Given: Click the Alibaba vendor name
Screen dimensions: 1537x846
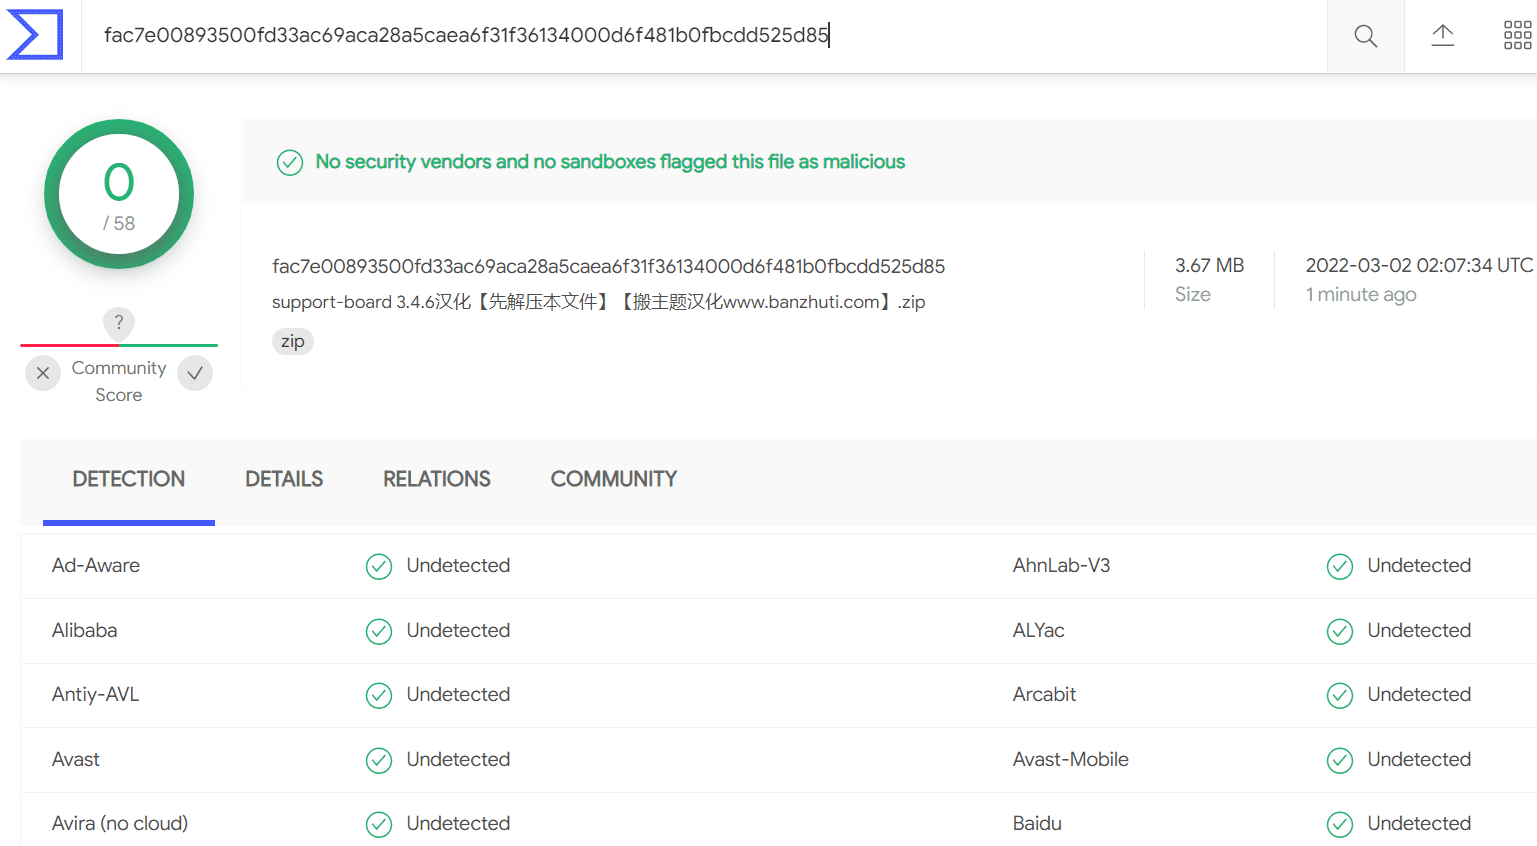Looking at the screenshot, I should [85, 630].
